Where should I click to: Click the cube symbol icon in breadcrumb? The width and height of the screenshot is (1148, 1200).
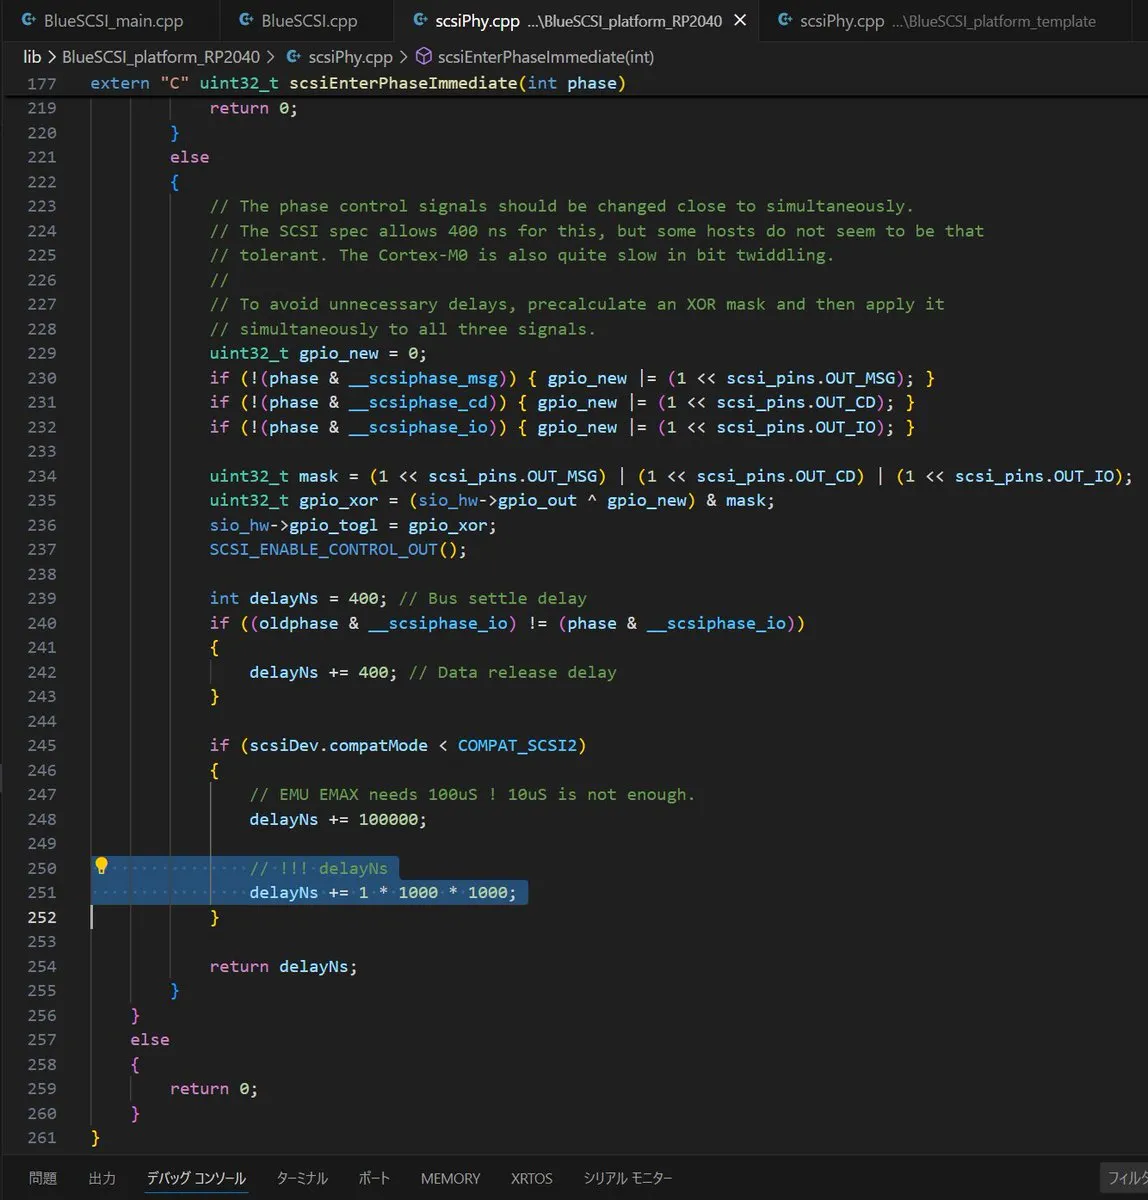click(x=424, y=57)
